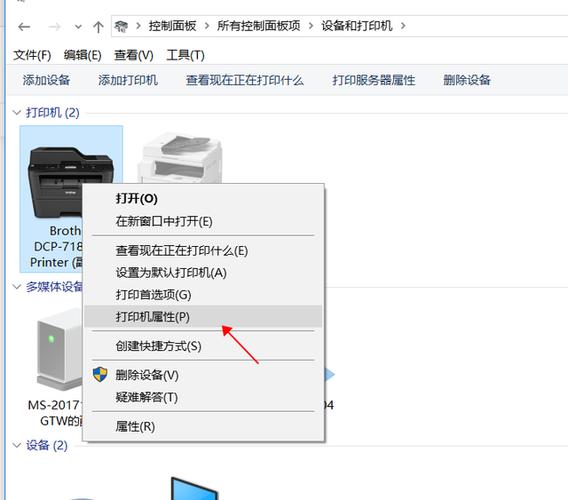Navigate to 所有控制面板项 breadcrumb
The width and height of the screenshot is (568, 500).
pyautogui.click(x=259, y=26)
